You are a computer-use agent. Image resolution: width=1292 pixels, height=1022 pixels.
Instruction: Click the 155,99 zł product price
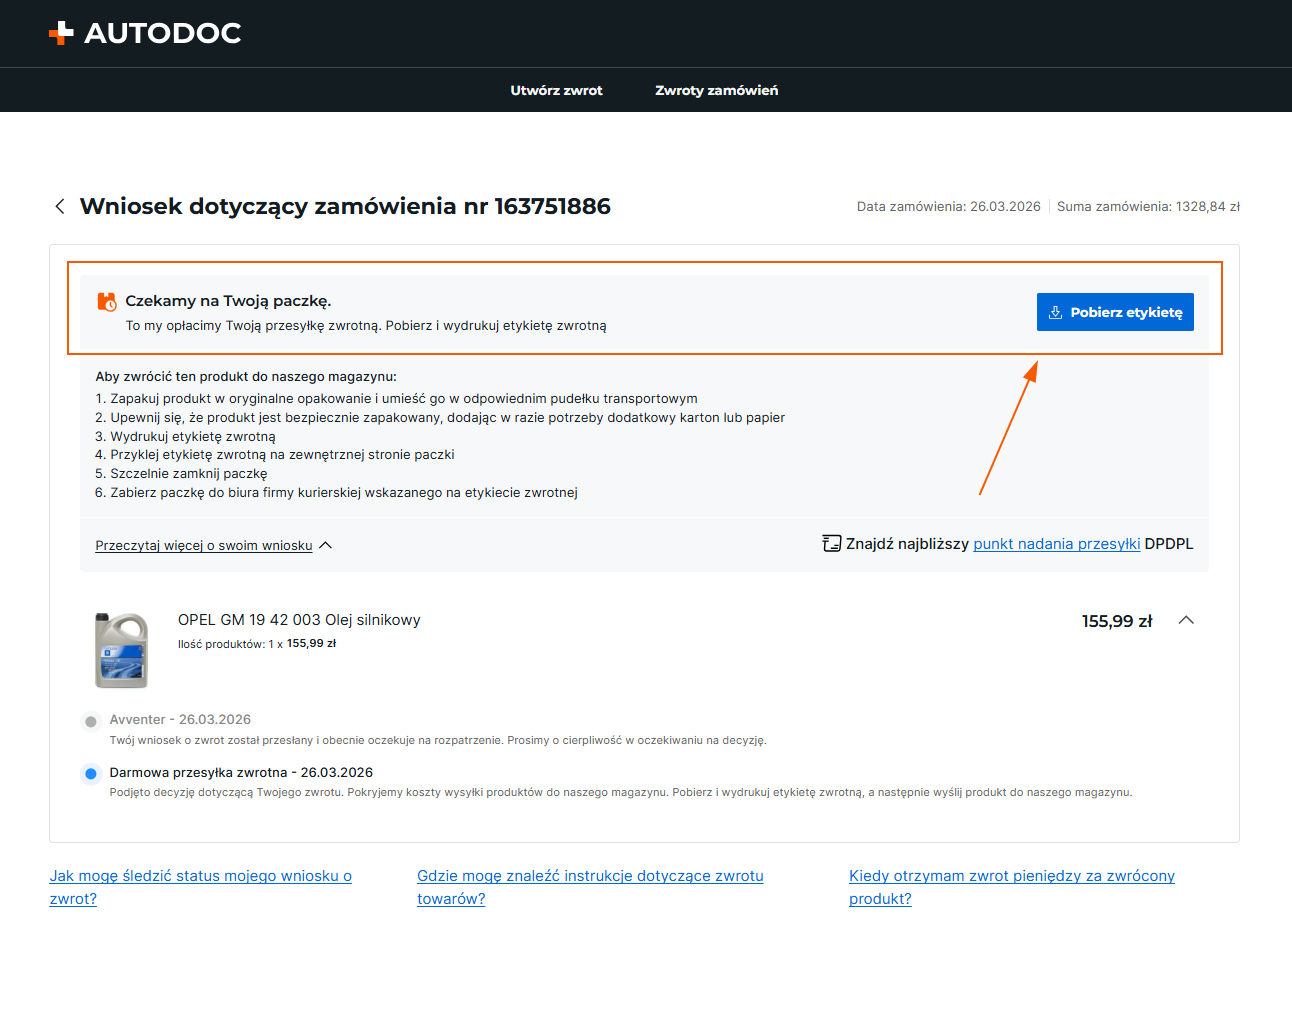(x=1117, y=621)
